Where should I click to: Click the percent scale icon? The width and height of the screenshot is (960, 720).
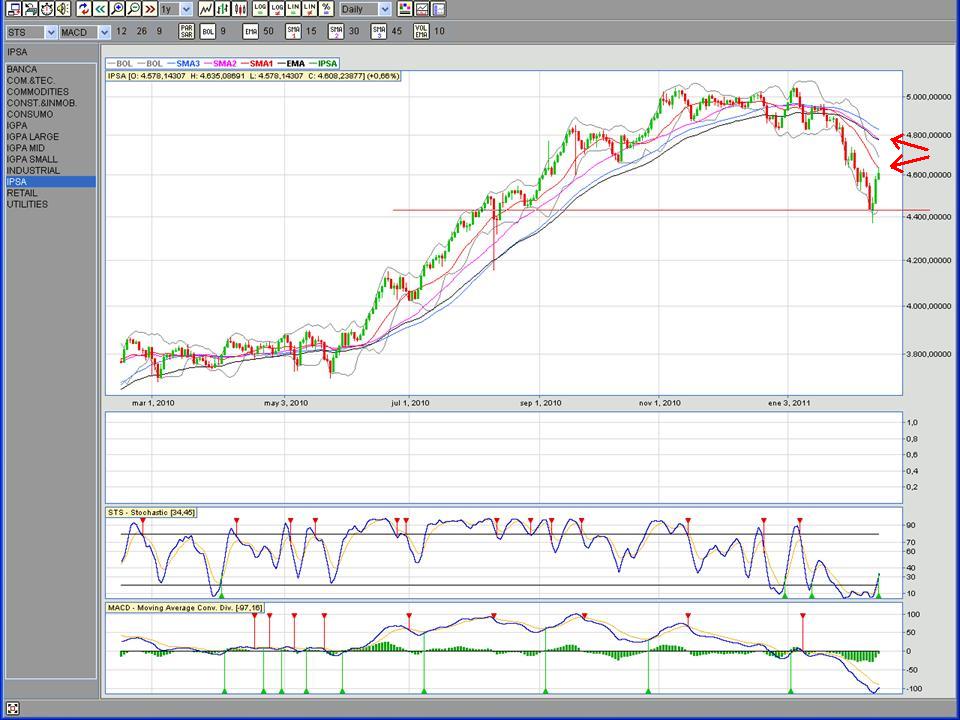pyautogui.click(x=326, y=9)
